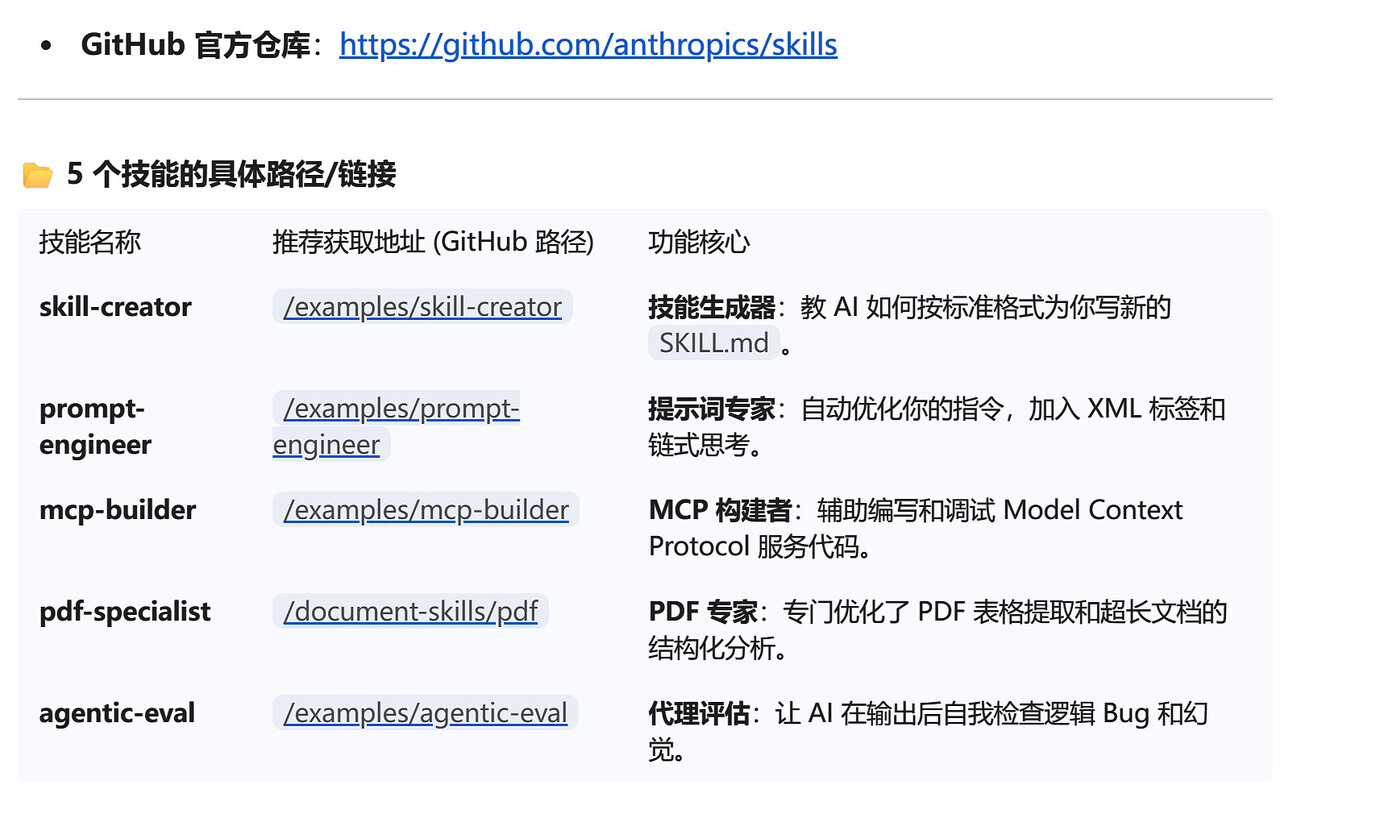
Task: Select the 'pdf-specialist' skill name cell
Action: (x=125, y=612)
